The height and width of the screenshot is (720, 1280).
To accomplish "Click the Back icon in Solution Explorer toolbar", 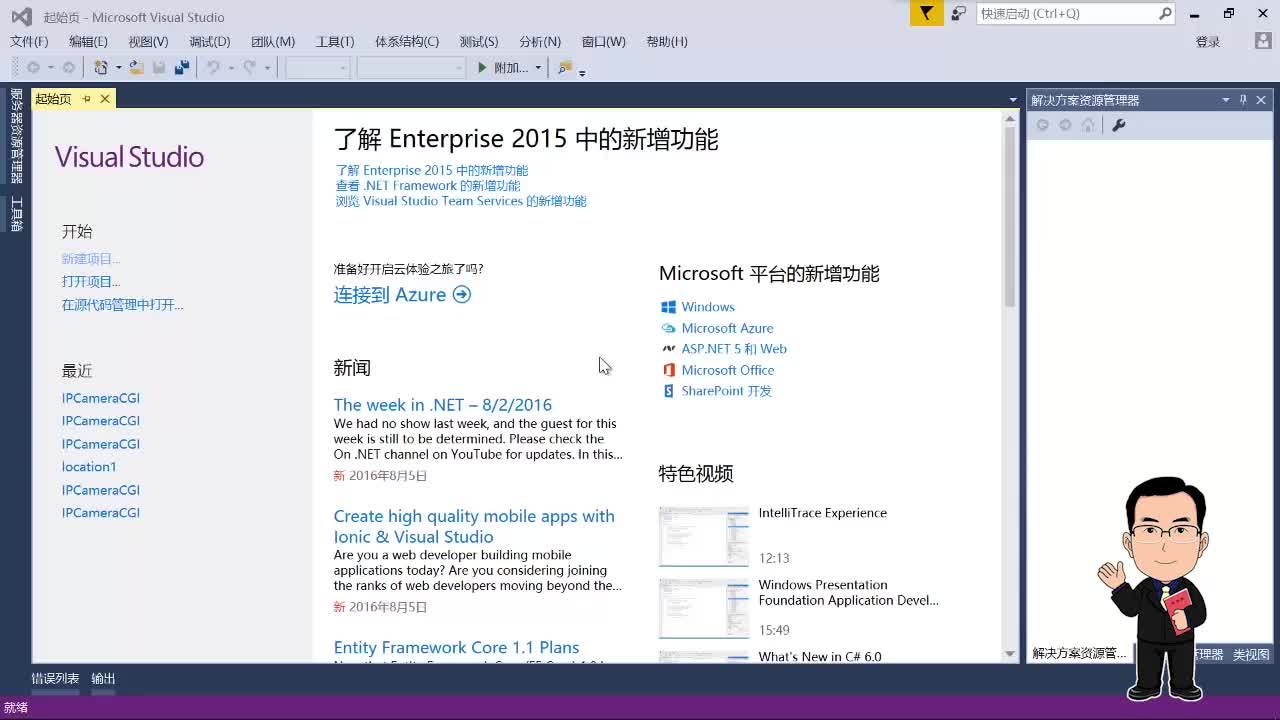I will point(1043,125).
